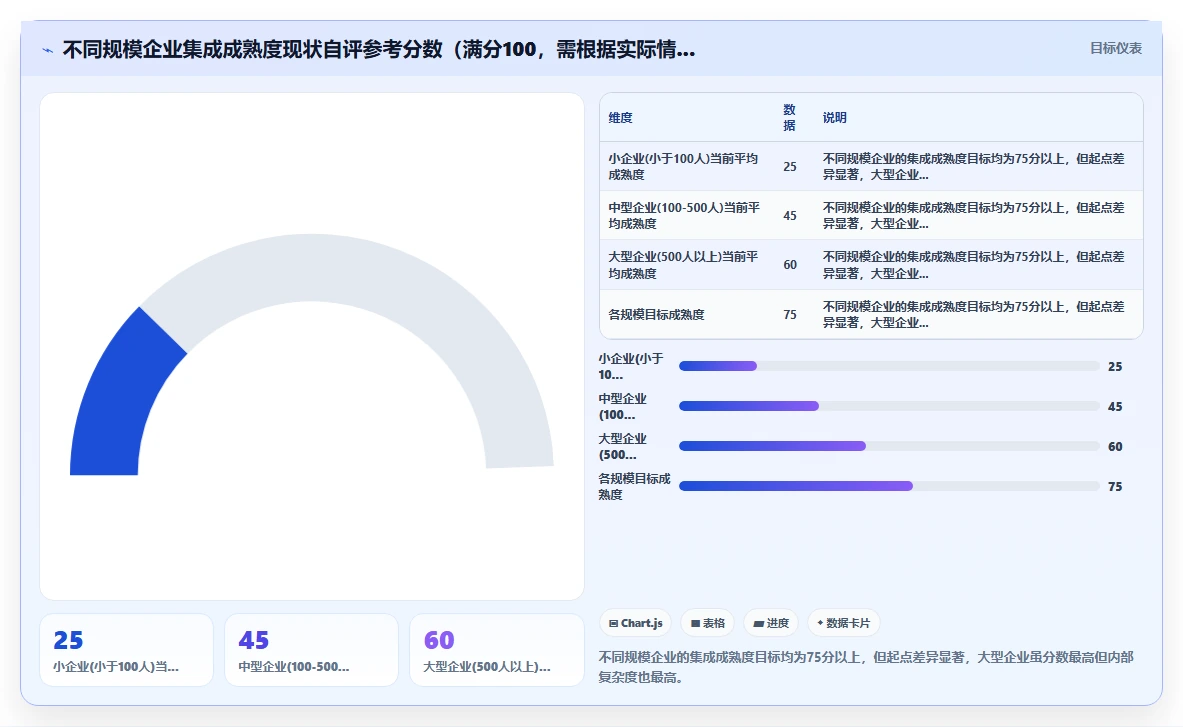Open the stat card showing 25 小企业

pyautogui.click(x=126, y=650)
